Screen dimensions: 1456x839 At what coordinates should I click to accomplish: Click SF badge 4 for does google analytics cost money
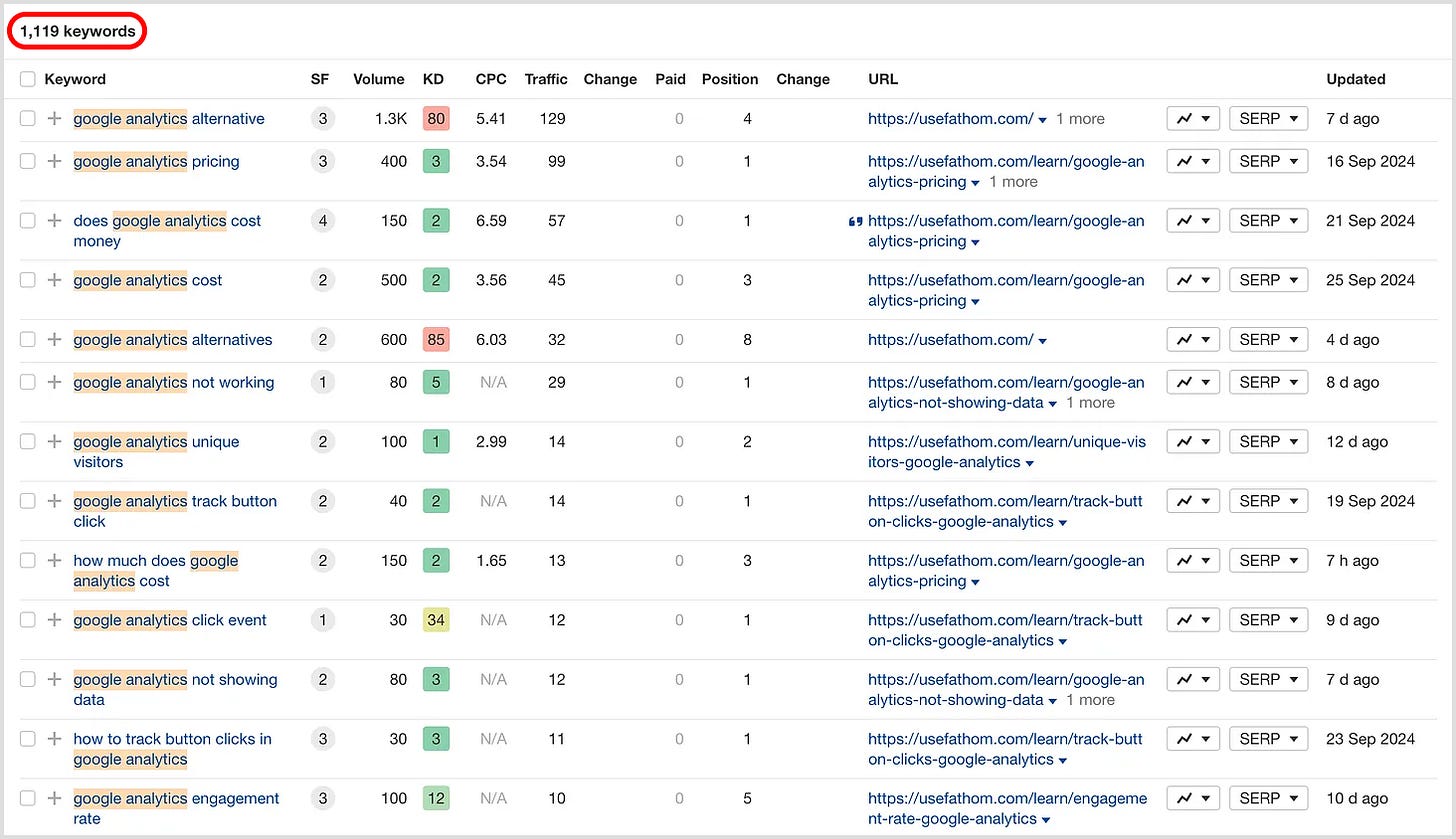[322, 221]
